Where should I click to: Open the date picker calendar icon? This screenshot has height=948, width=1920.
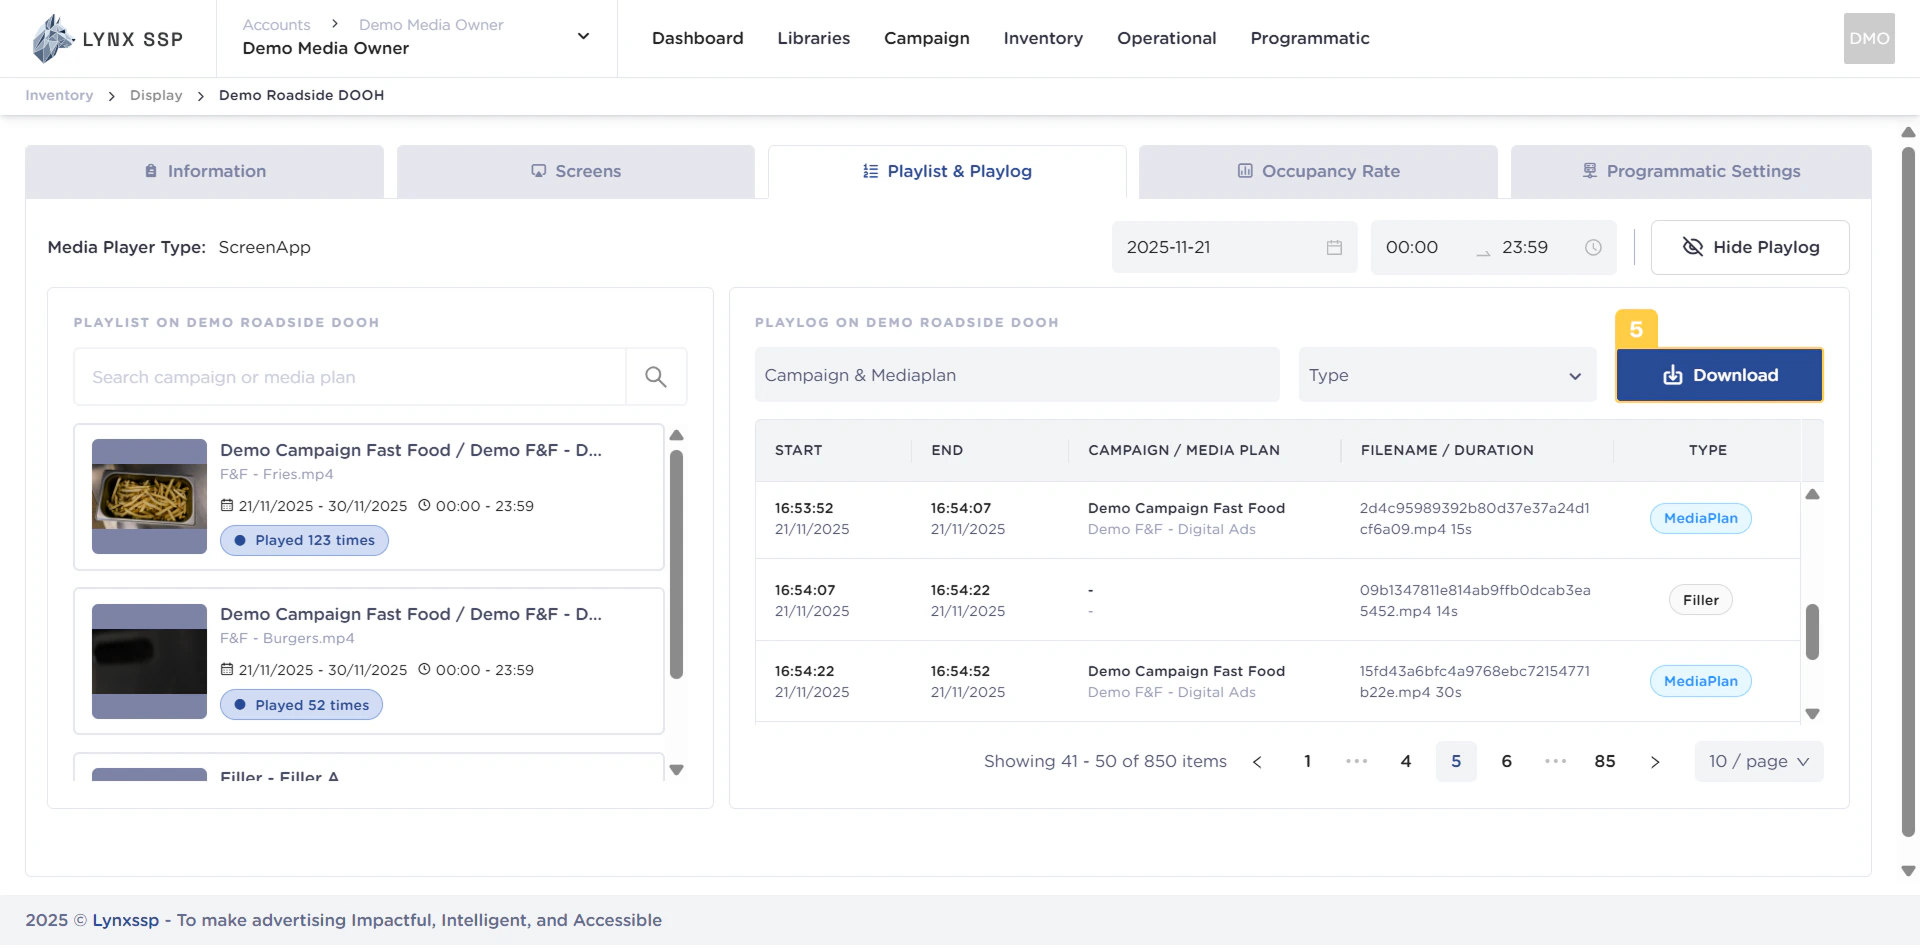pos(1334,247)
